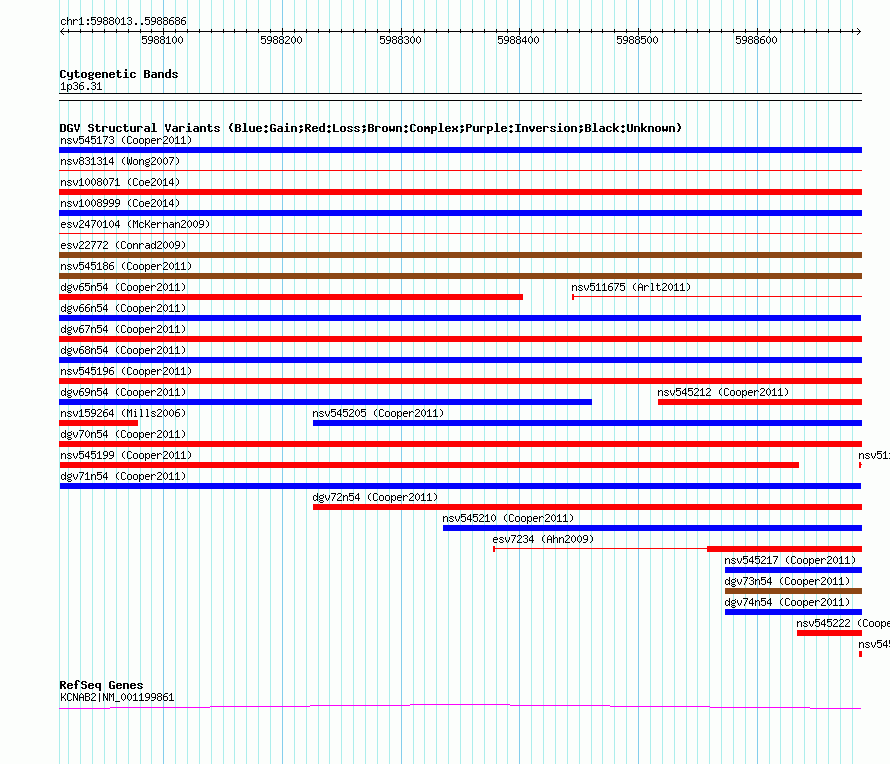Image resolution: width=890 pixels, height=764 pixels.
Task: Click the left arrowhead of the ruler
Action: [x=62, y=31]
